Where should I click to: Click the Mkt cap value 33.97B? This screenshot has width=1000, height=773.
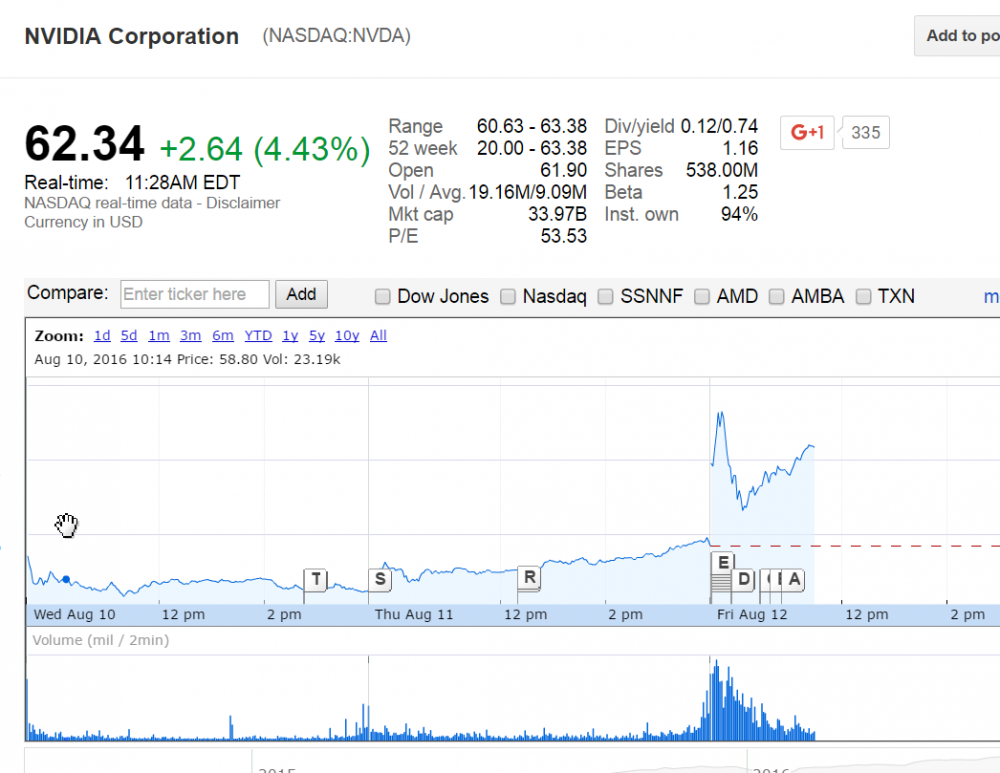(557, 214)
